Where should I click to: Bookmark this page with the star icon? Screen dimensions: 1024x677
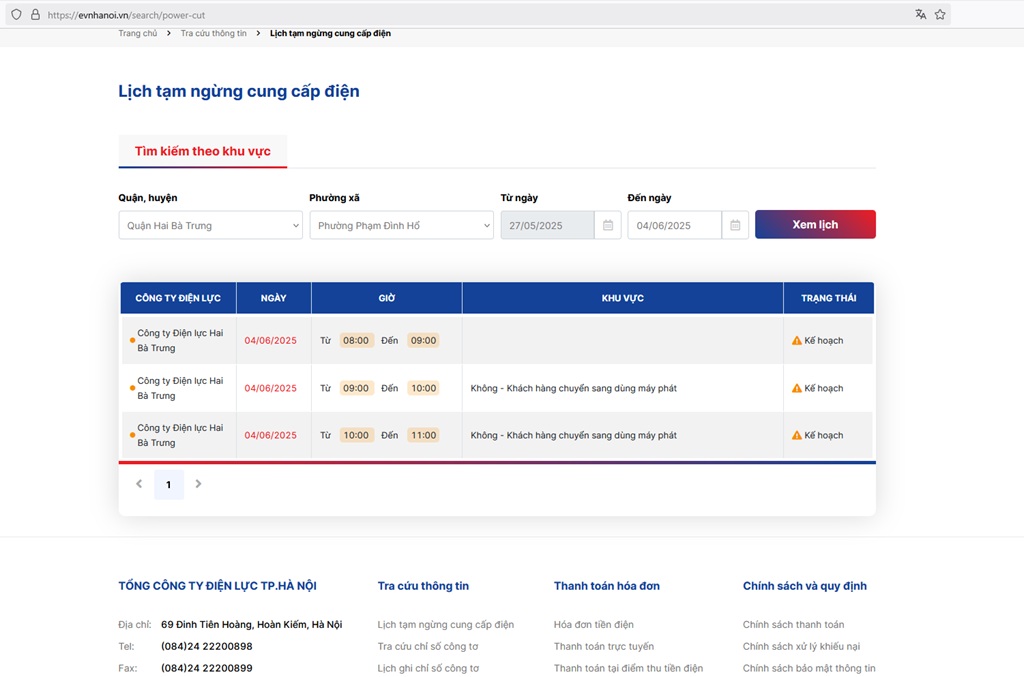tap(940, 15)
